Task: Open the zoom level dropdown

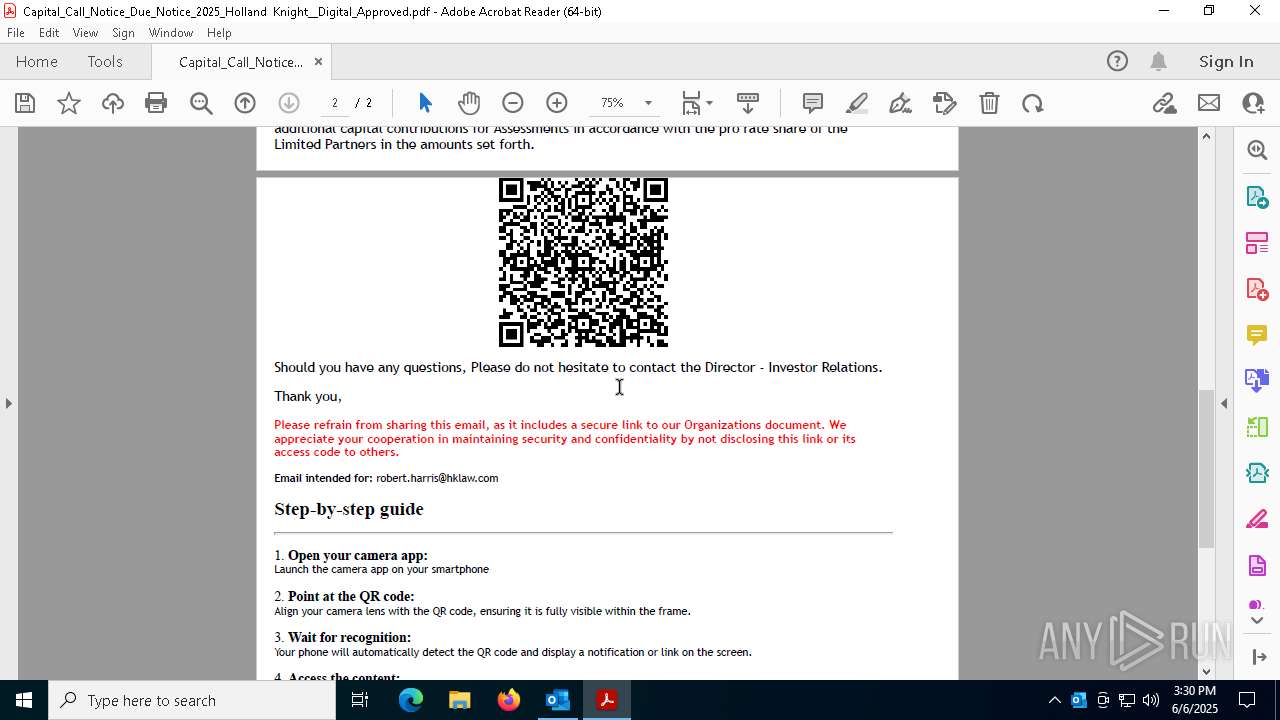Action: click(x=648, y=103)
